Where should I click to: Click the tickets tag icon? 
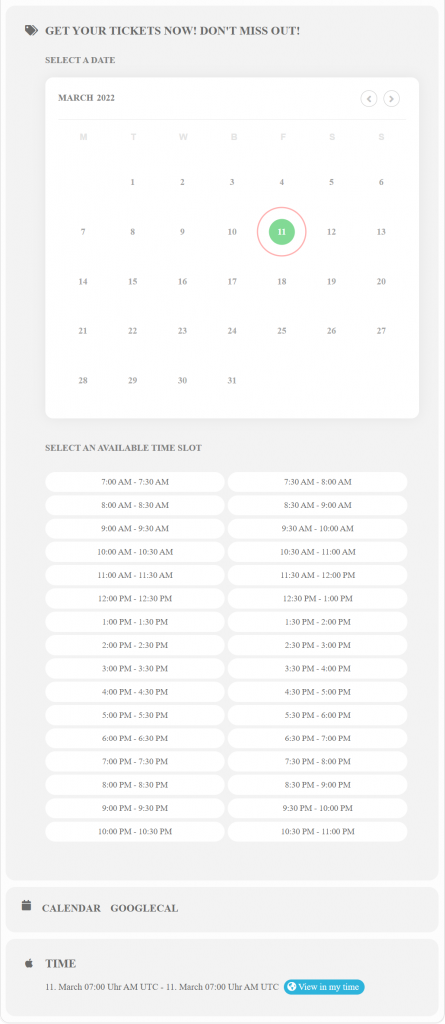(31, 30)
